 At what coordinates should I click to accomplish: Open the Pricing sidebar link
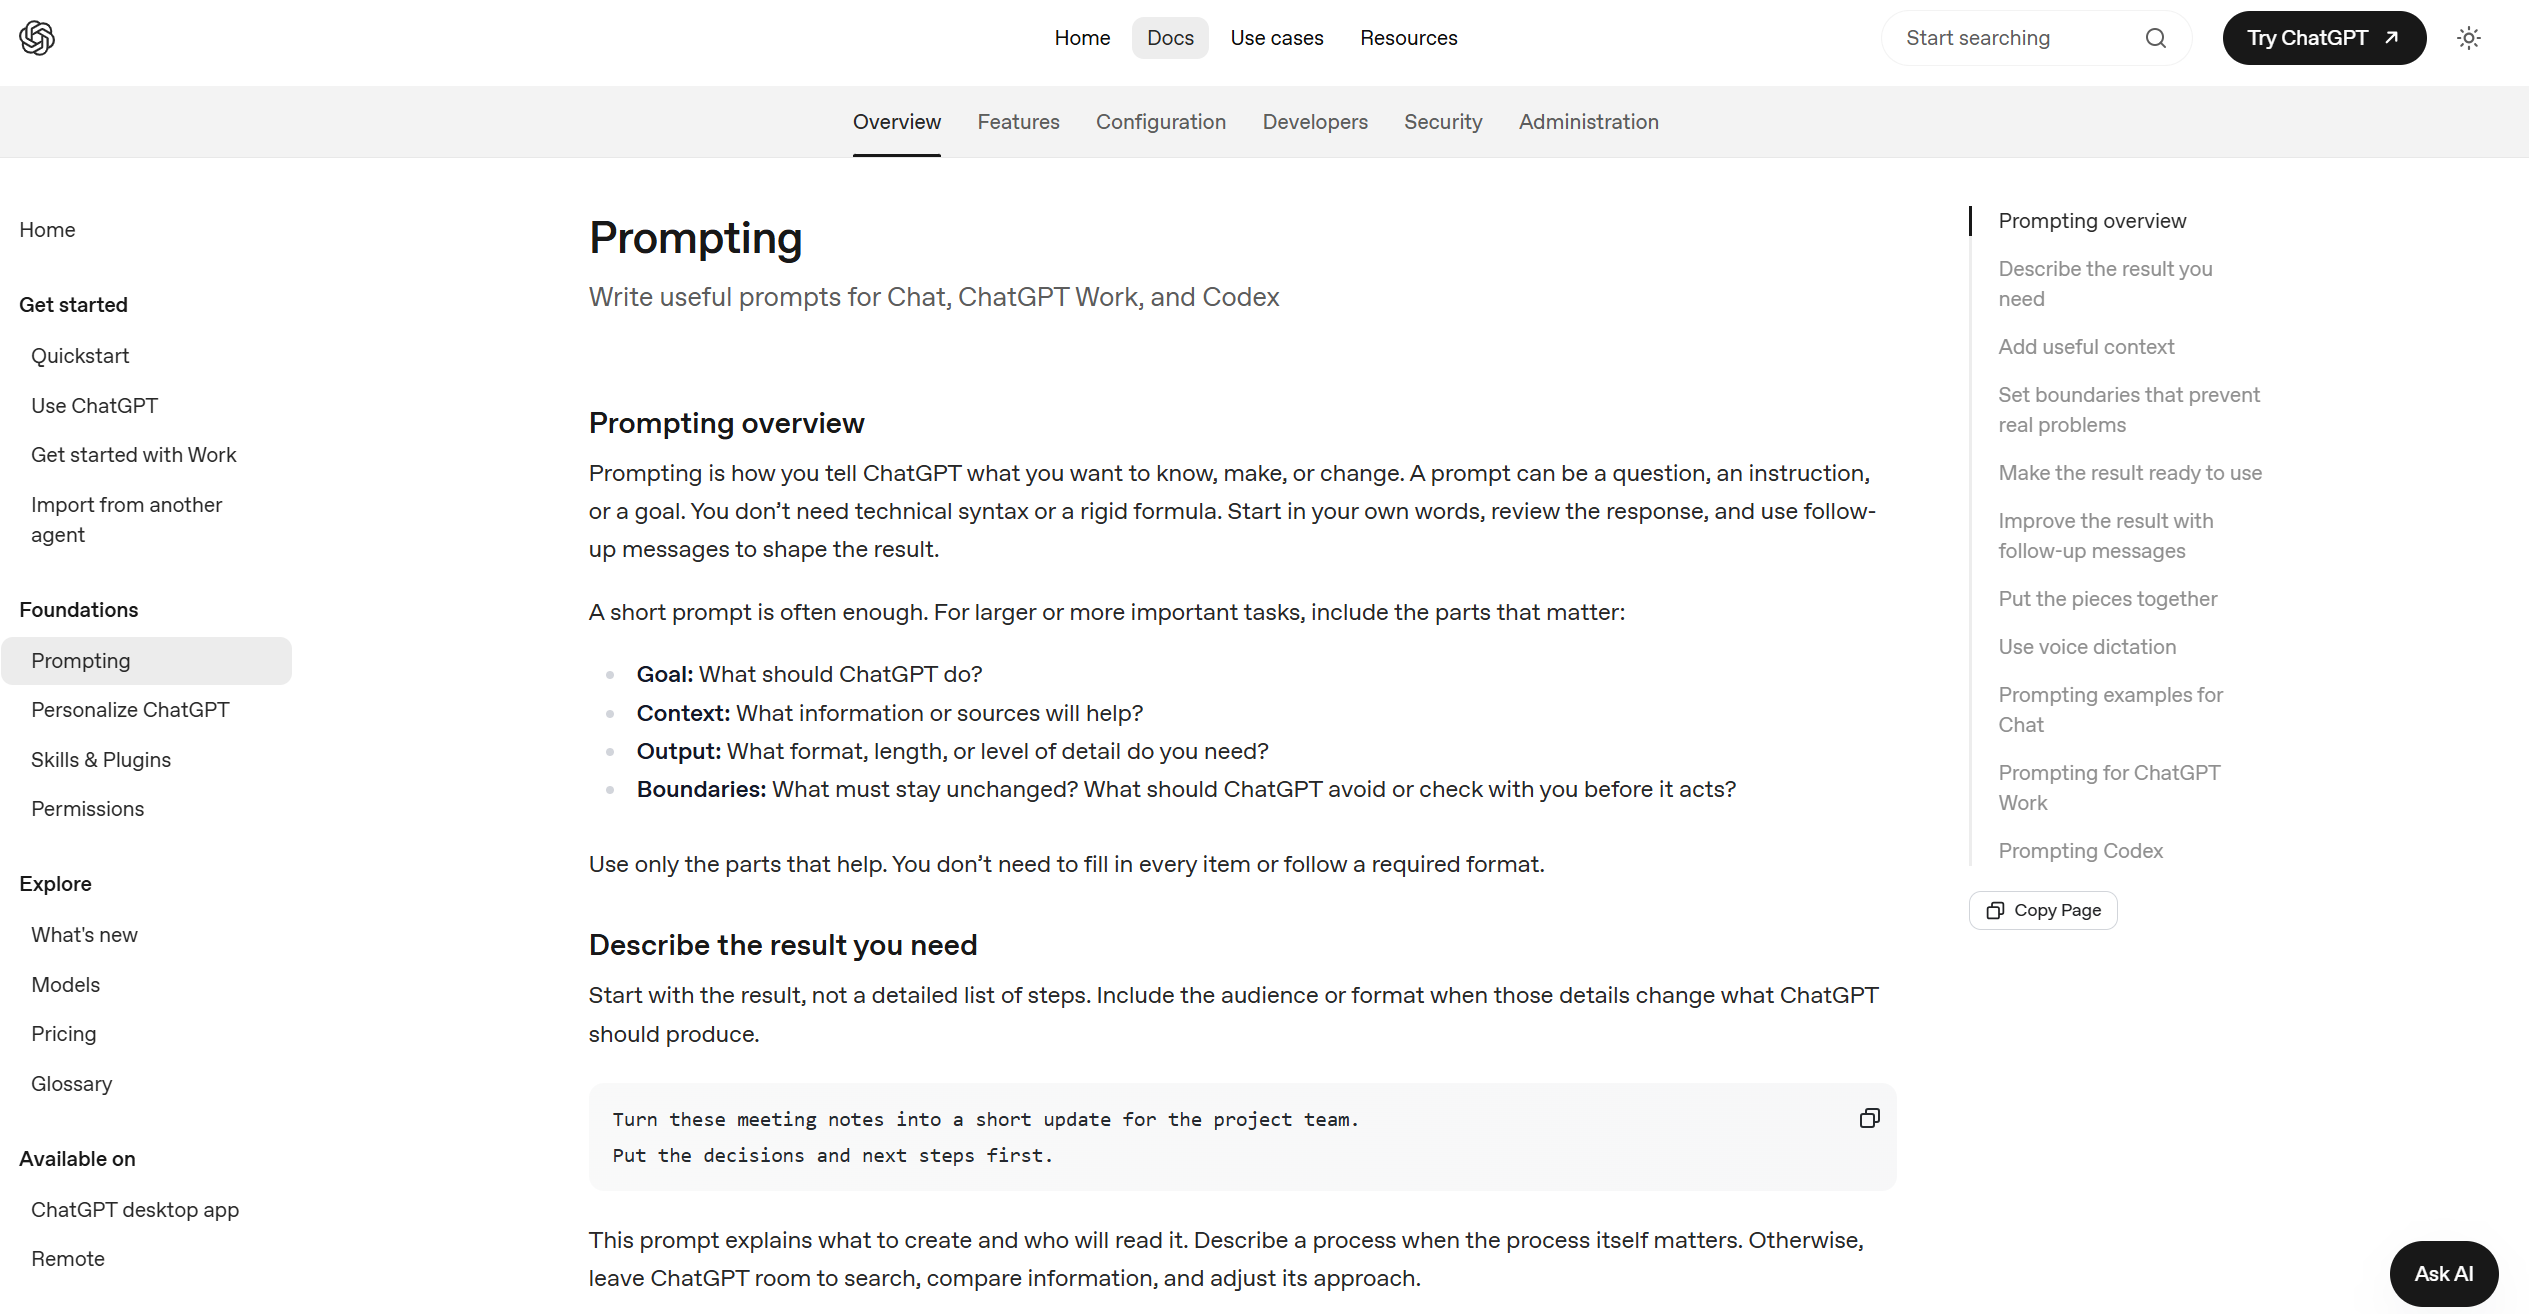coord(64,1034)
